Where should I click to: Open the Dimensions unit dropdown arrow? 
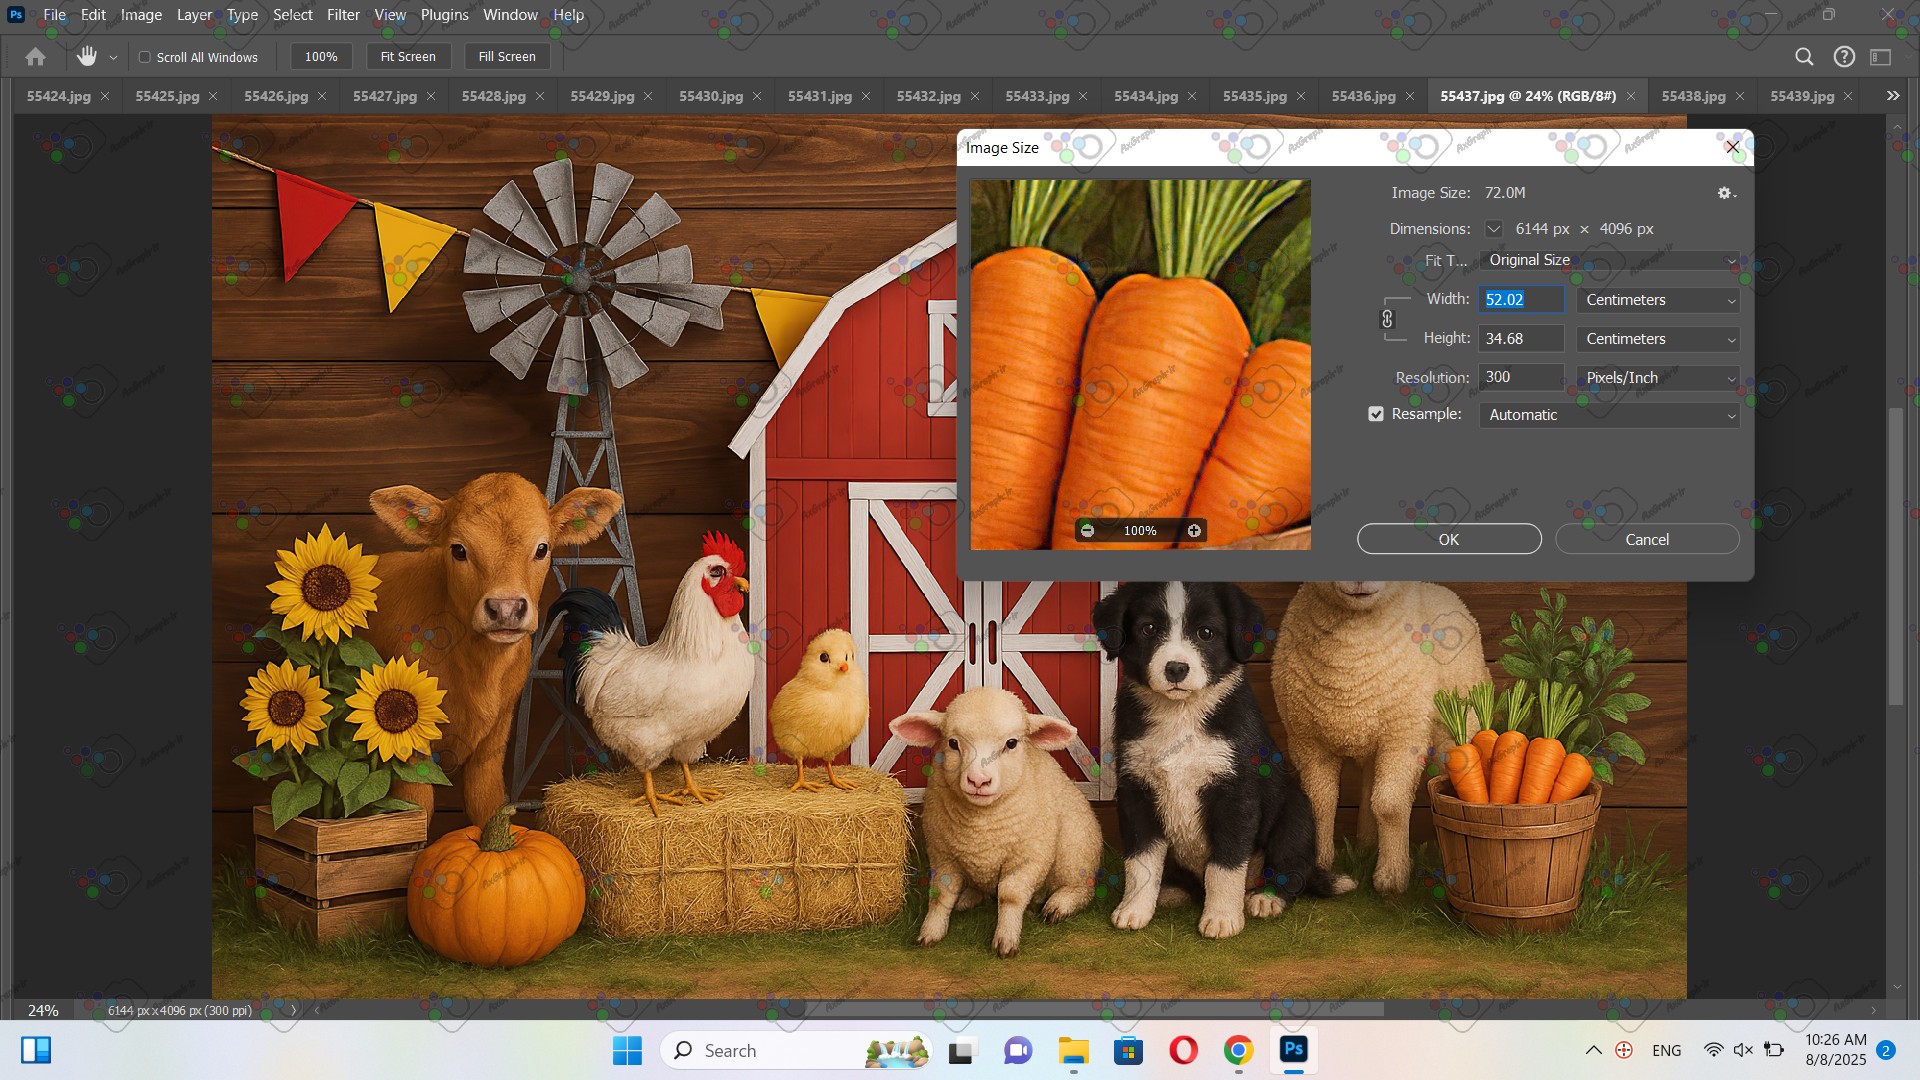point(1493,229)
